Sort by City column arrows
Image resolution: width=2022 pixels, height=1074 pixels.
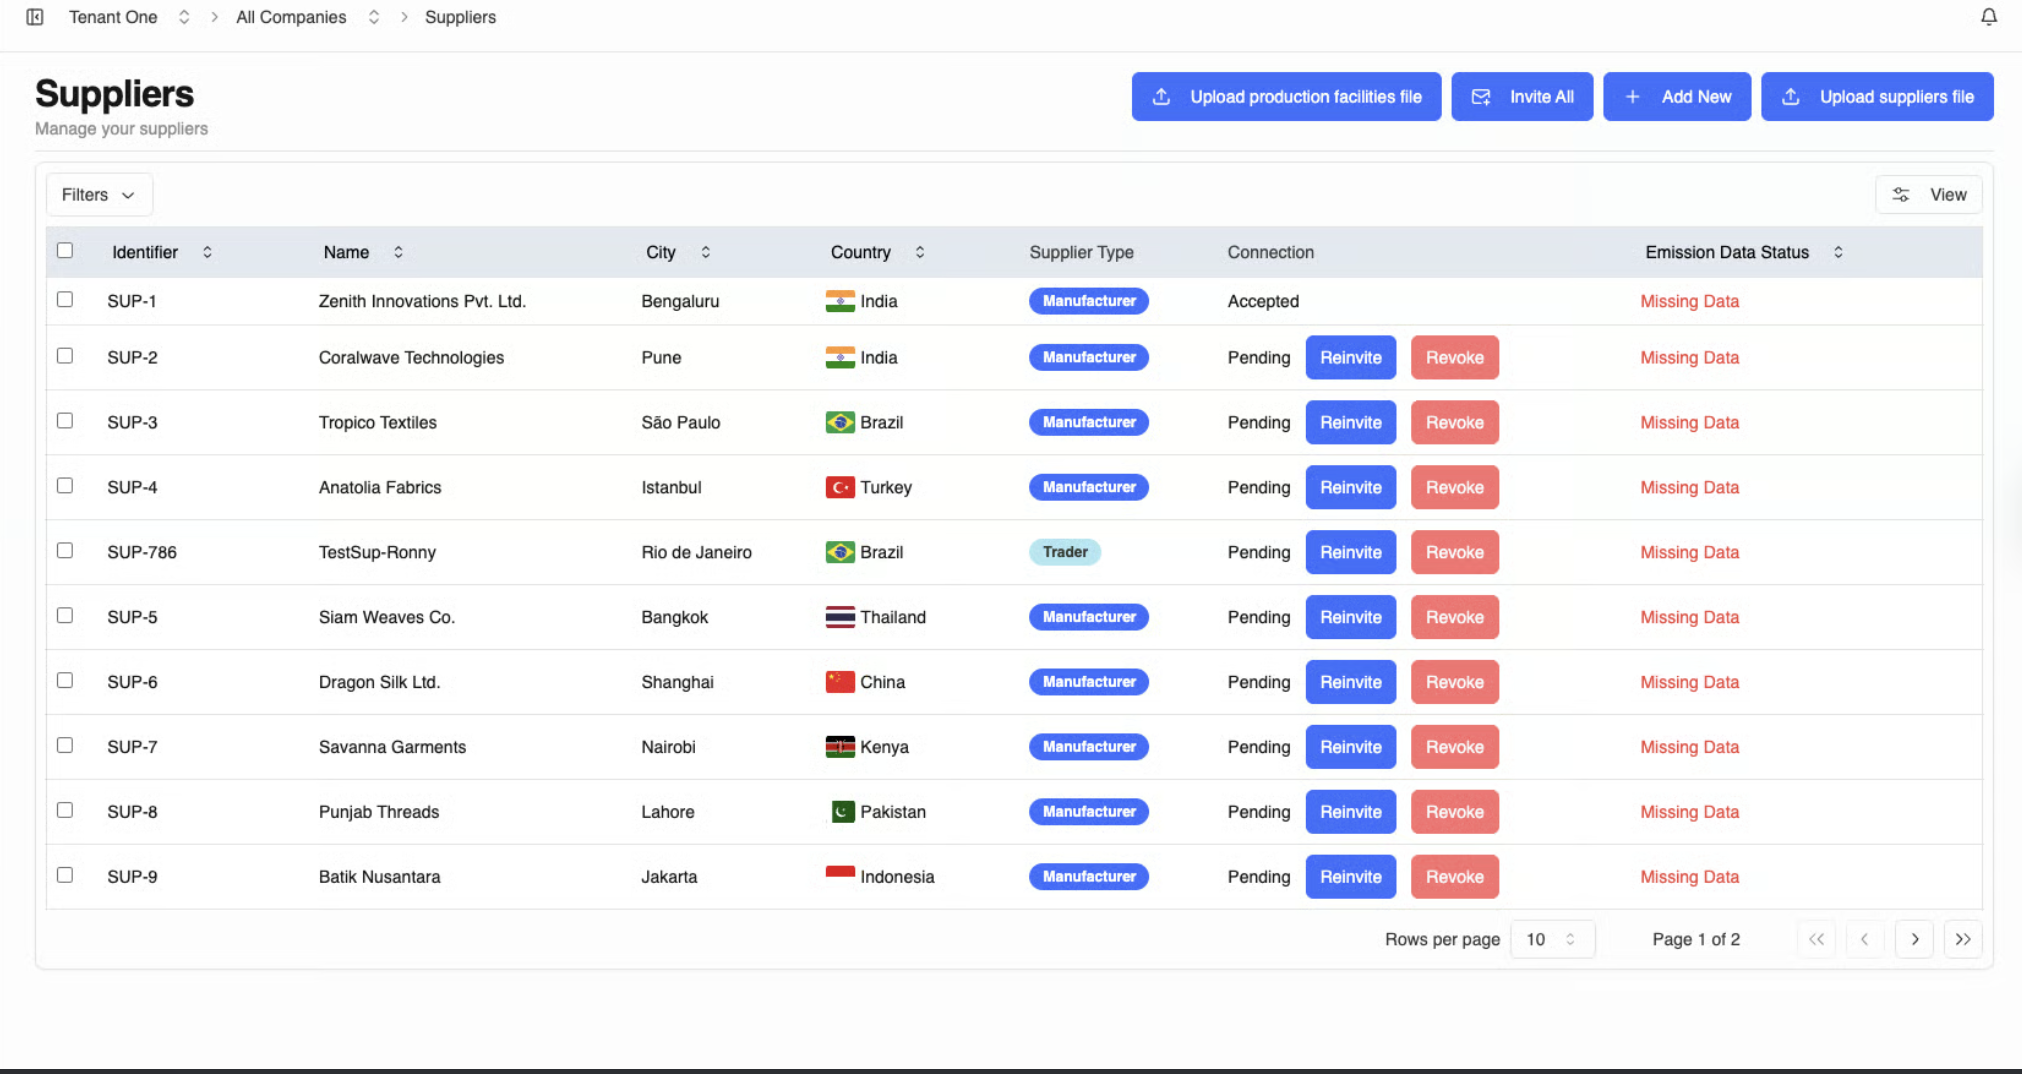705,252
